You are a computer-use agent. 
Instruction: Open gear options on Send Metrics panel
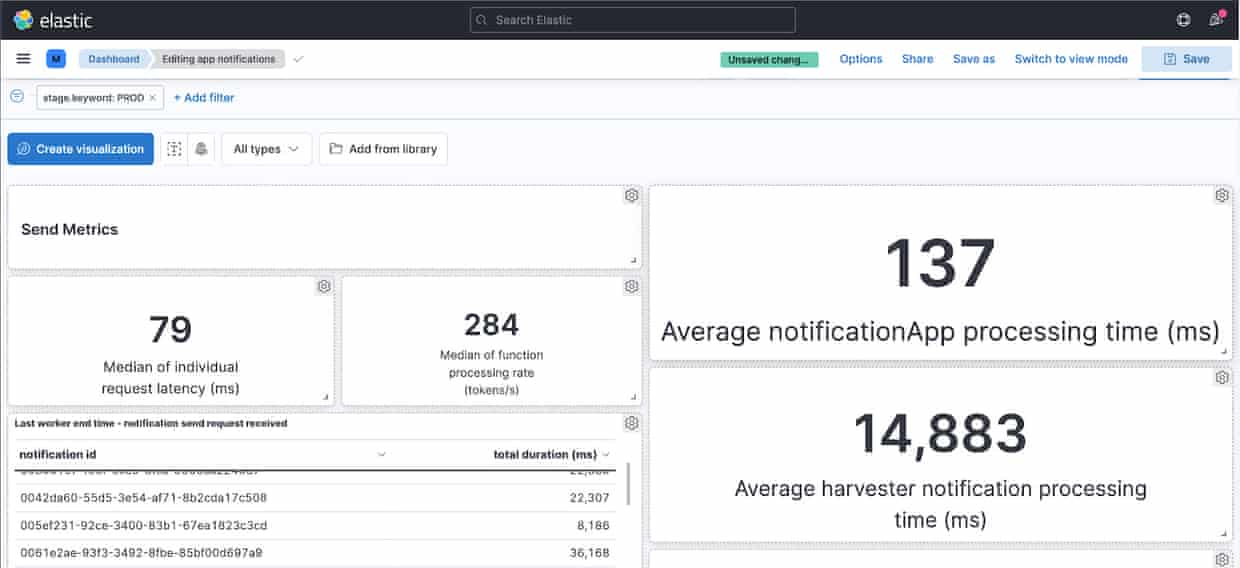click(631, 196)
